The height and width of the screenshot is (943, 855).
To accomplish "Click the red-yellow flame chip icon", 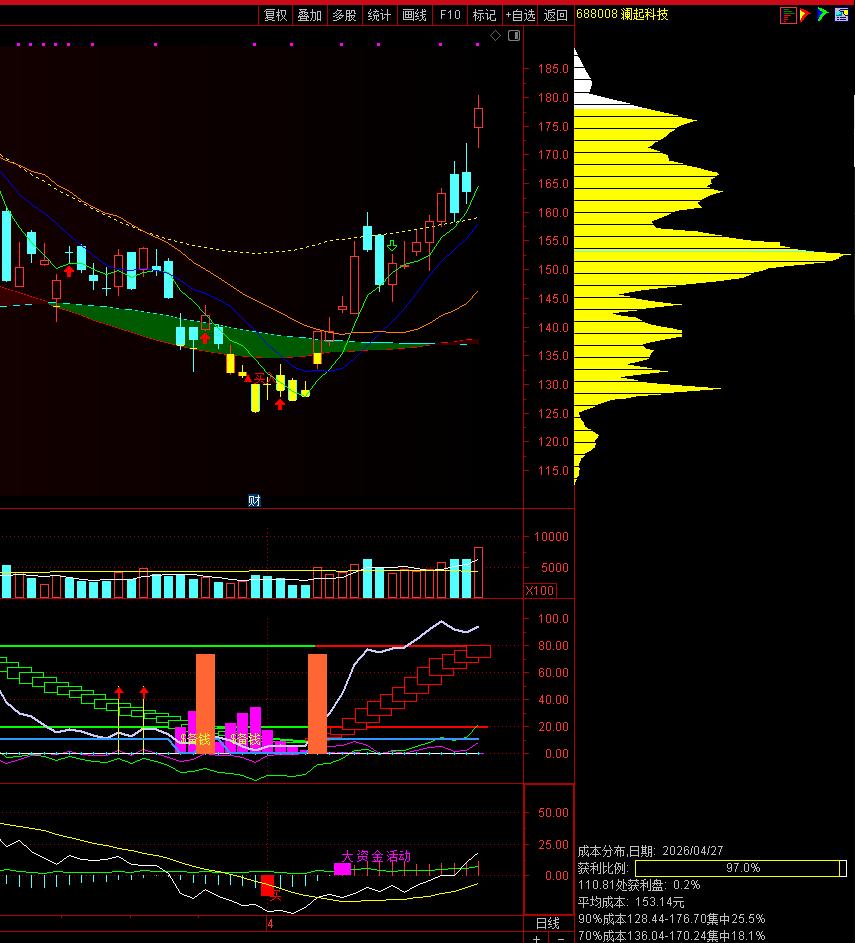I will [805, 14].
